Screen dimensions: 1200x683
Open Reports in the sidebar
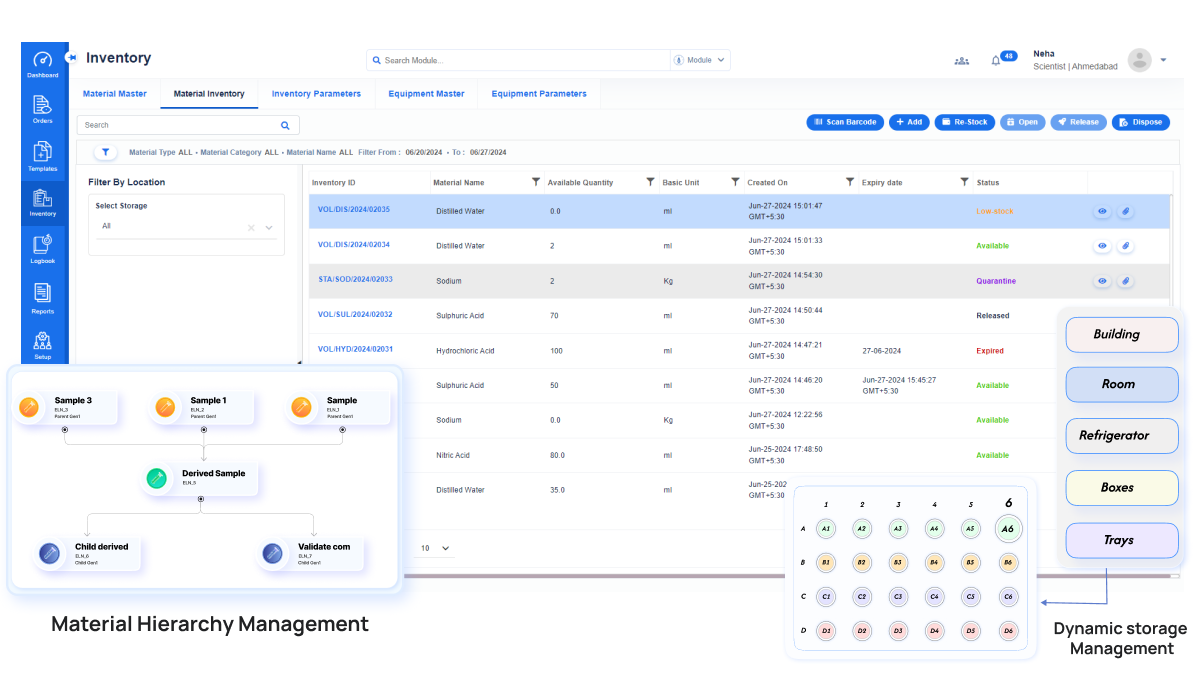coord(42,298)
